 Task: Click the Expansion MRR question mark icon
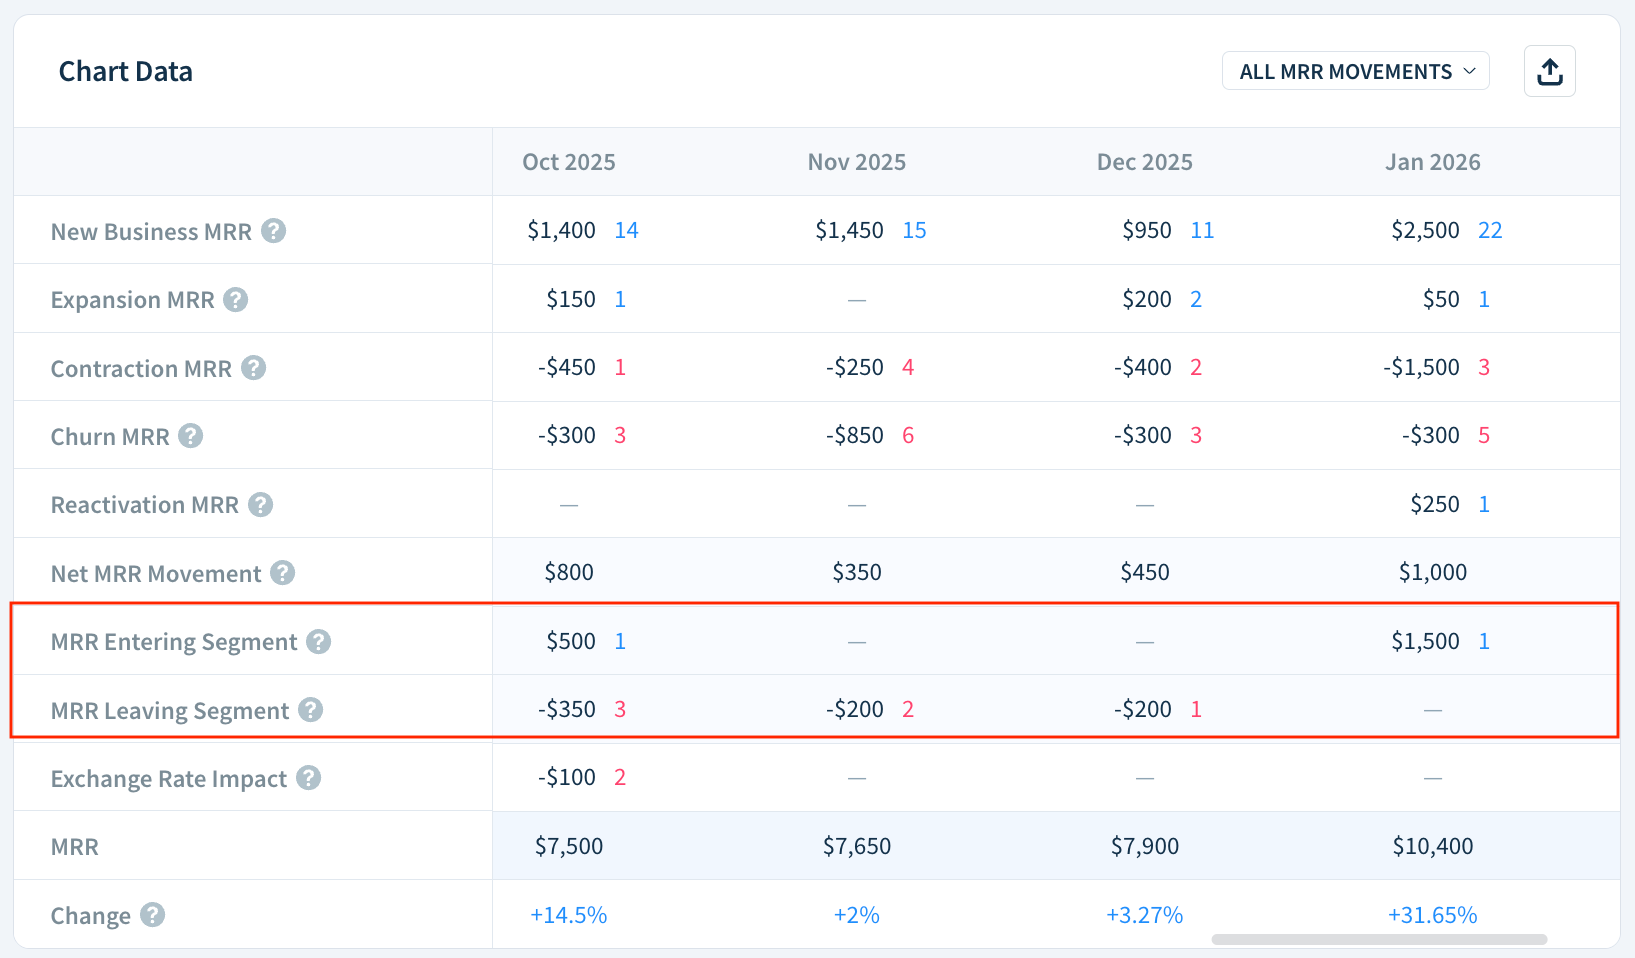pos(235,298)
